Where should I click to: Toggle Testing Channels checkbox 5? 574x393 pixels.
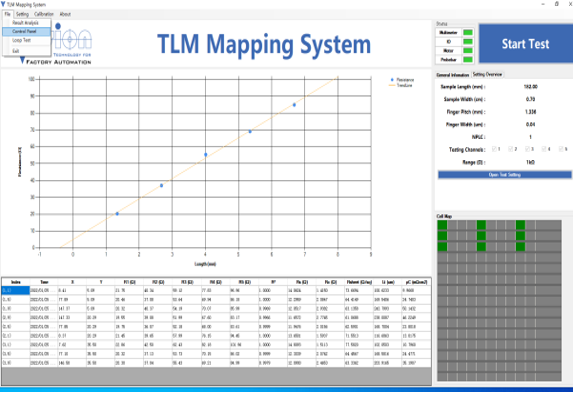tap(561, 149)
